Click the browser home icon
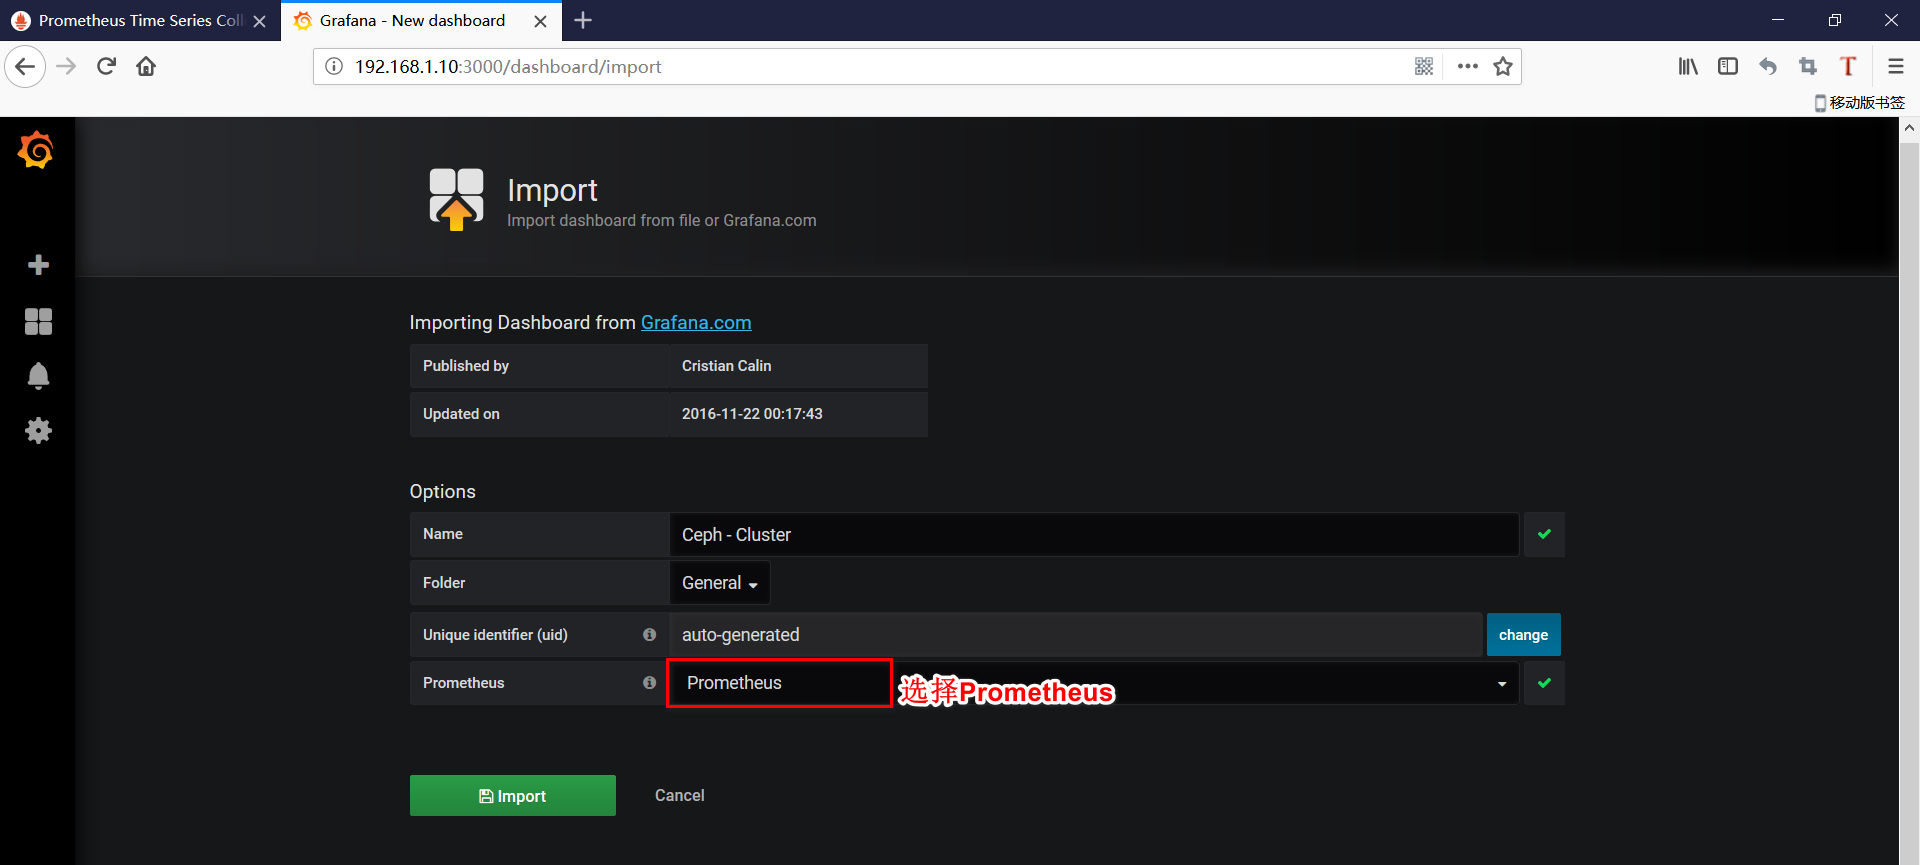This screenshot has height=865, width=1920. coord(146,67)
